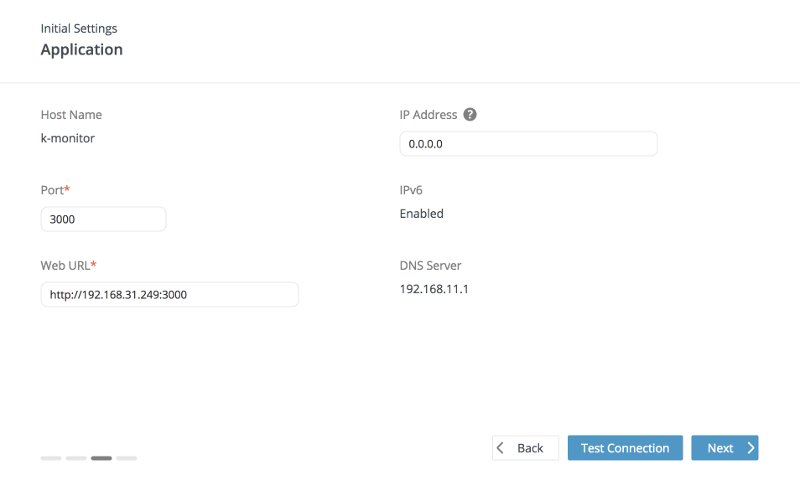Click the 'Web URL' label
Image resolution: width=800 pixels, height=501 pixels.
[68, 266]
